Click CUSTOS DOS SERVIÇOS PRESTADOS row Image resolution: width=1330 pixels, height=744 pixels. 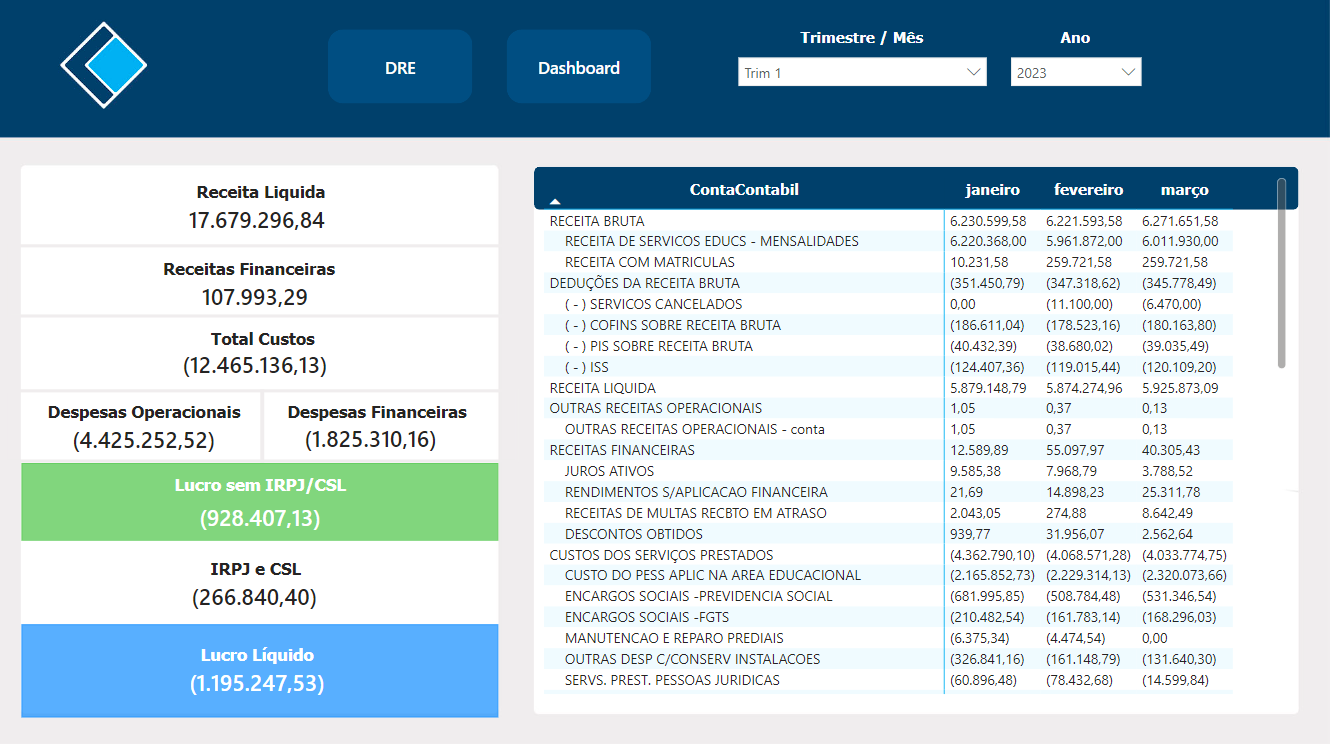point(888,555)
